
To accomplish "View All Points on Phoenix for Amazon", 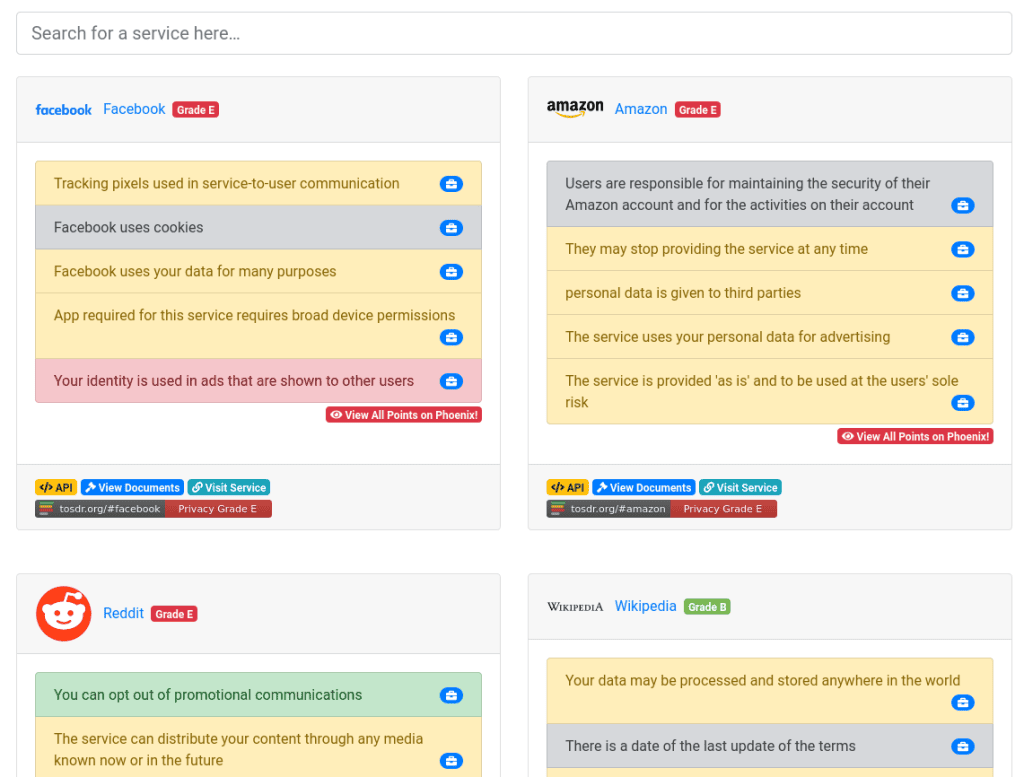I will [x=915, y=436].
